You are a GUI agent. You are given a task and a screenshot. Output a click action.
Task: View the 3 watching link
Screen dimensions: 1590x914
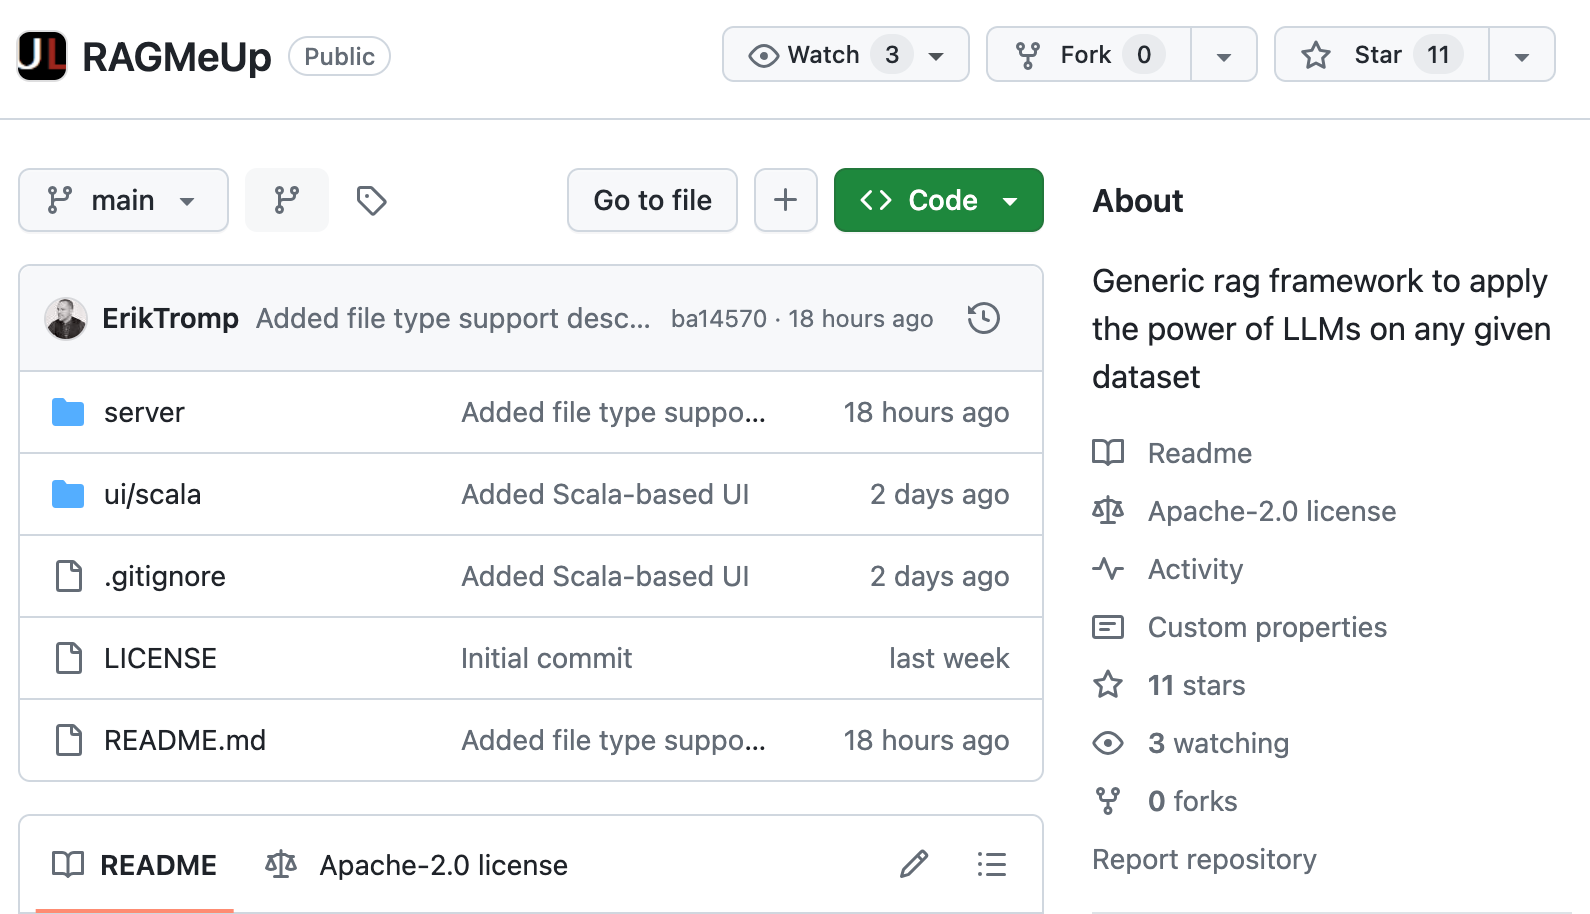(x=1218, y=743)
